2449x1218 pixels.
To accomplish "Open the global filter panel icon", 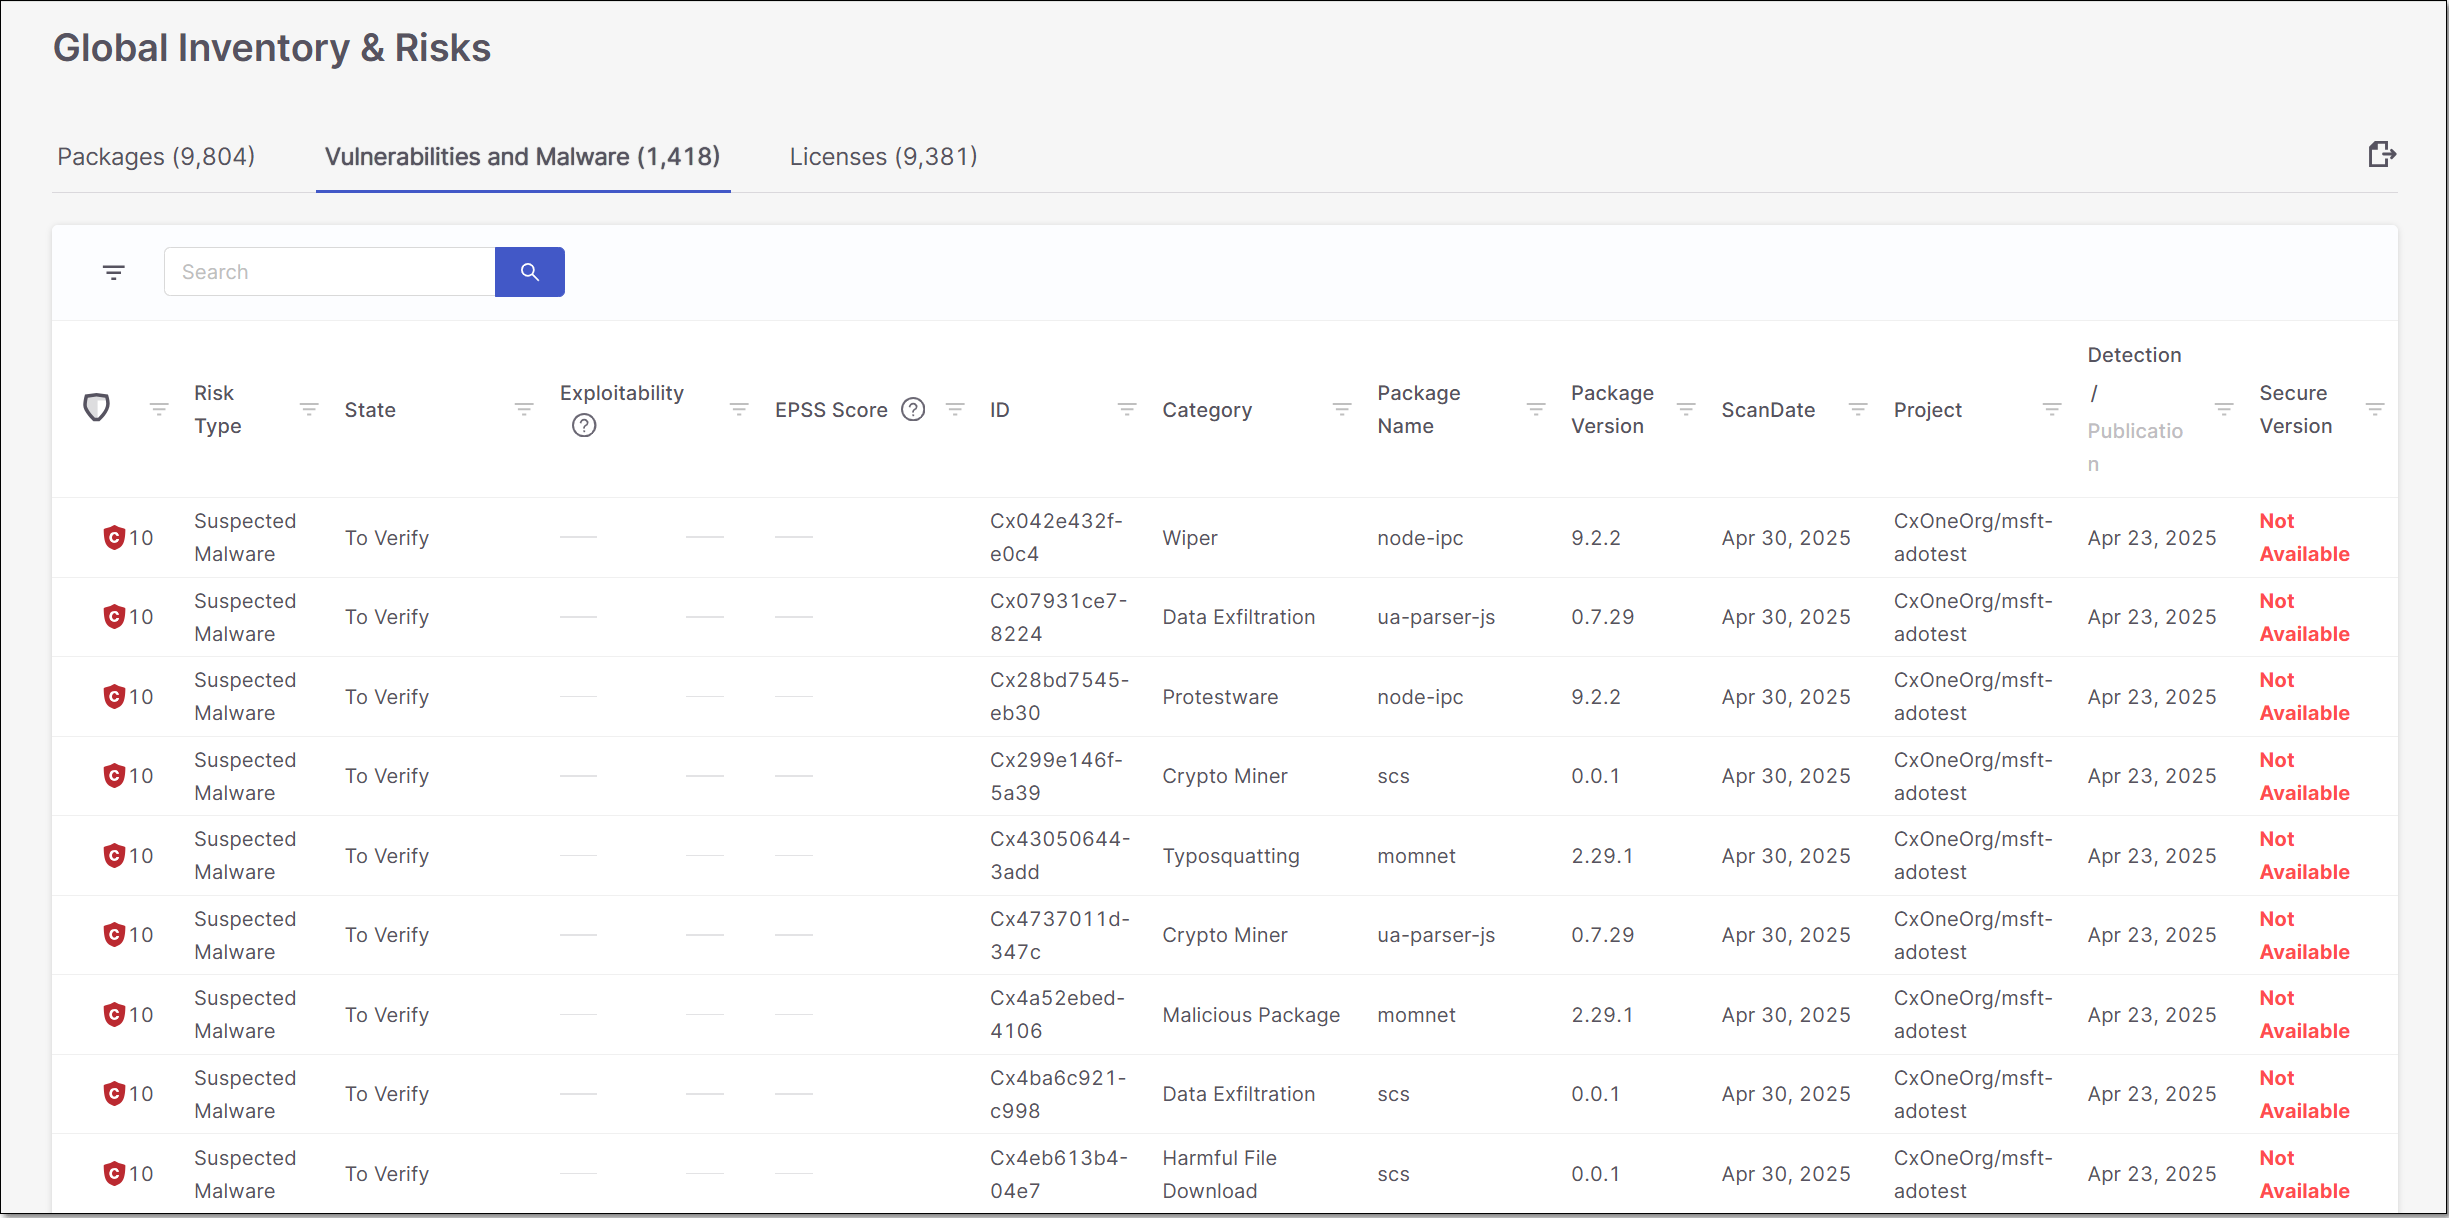I will (x=114, y=272).
